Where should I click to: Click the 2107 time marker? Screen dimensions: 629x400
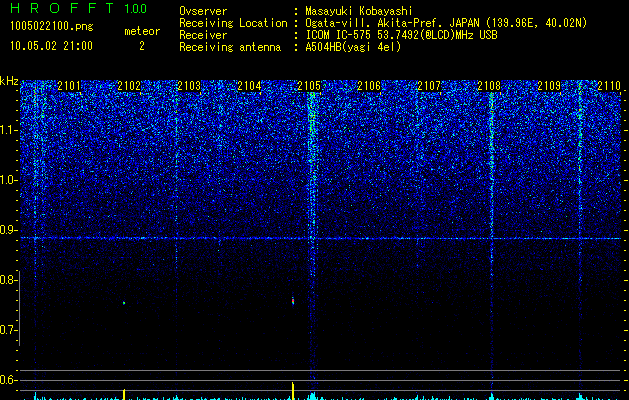(429, 86)
